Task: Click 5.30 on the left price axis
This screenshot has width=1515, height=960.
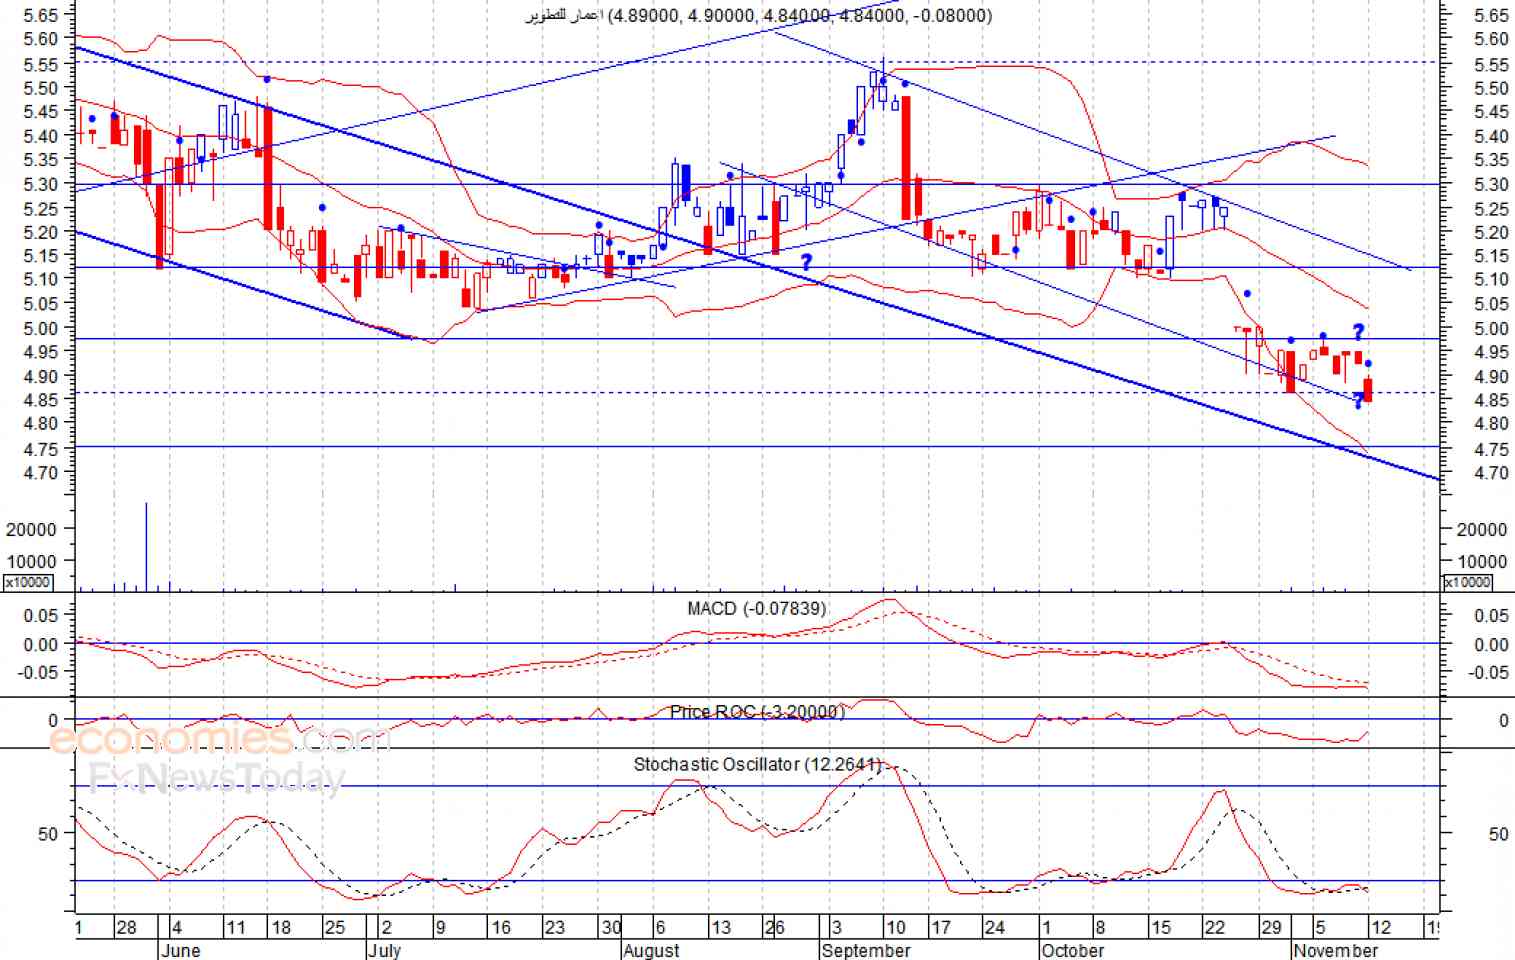Action: tap(40, 184)
